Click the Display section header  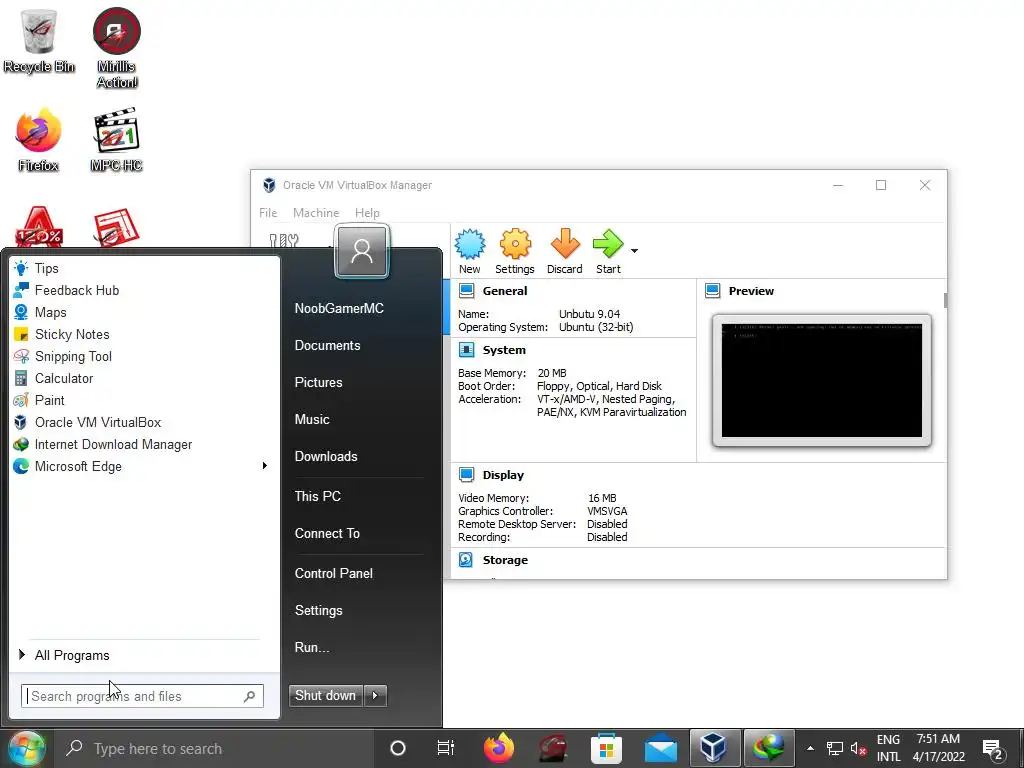tap(503, 475)
